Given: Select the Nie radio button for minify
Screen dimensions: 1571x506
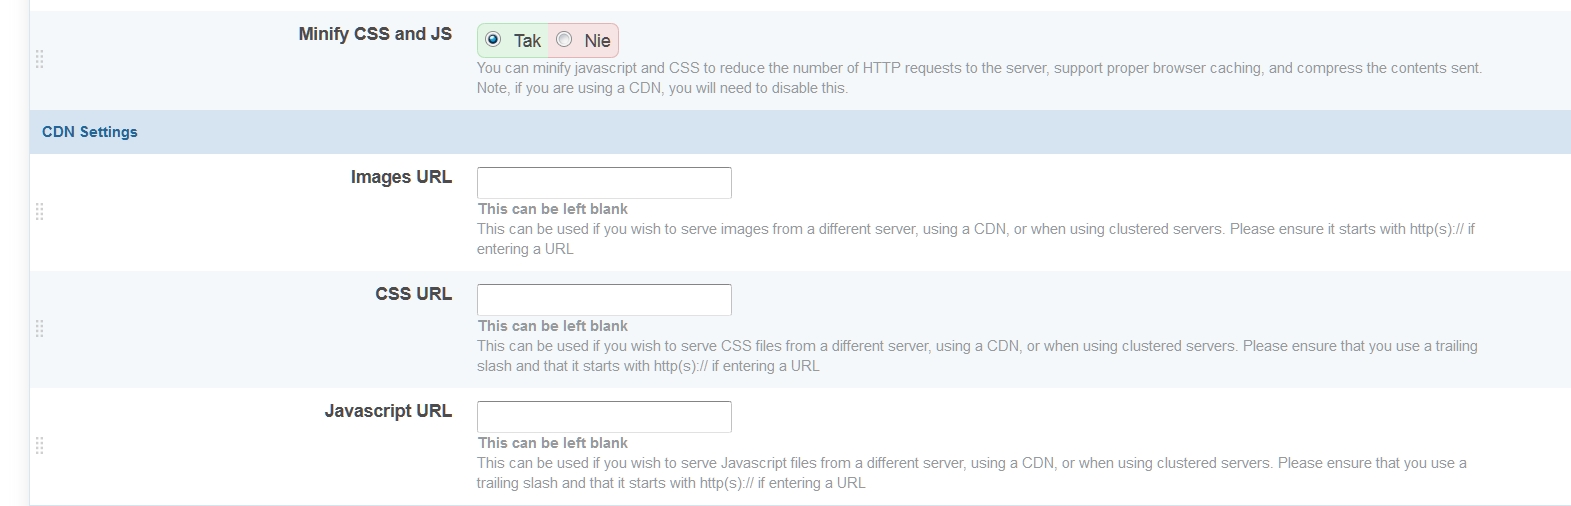Looking at the screenshot, I should 564,40.
